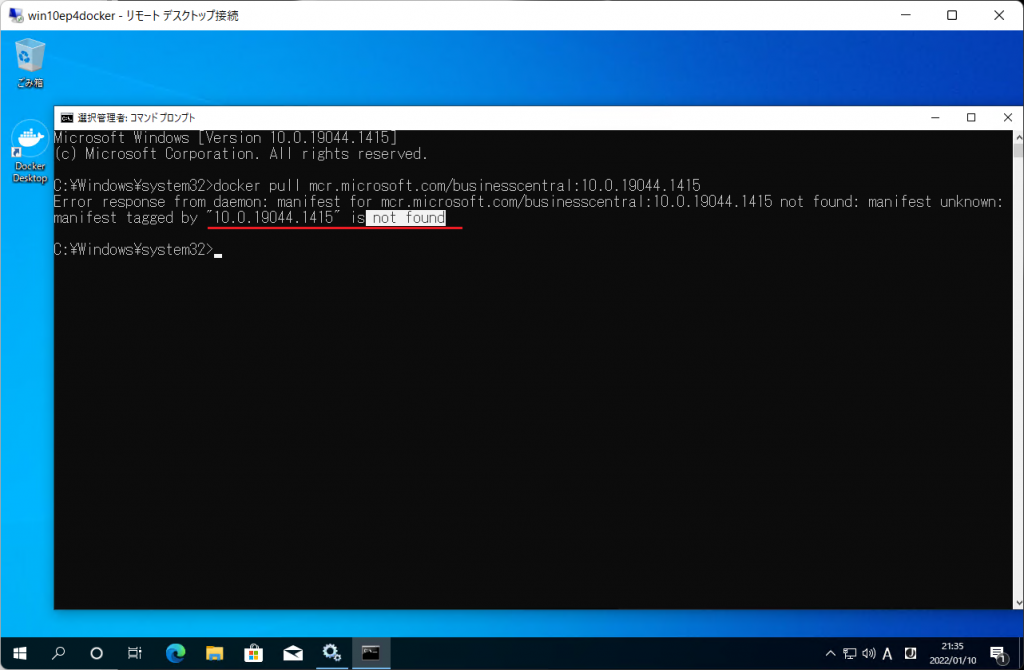The height and width of the screenshot is (670, 1024).
Task: Click the 'docker pull' command line text
Action: point(456,185)
